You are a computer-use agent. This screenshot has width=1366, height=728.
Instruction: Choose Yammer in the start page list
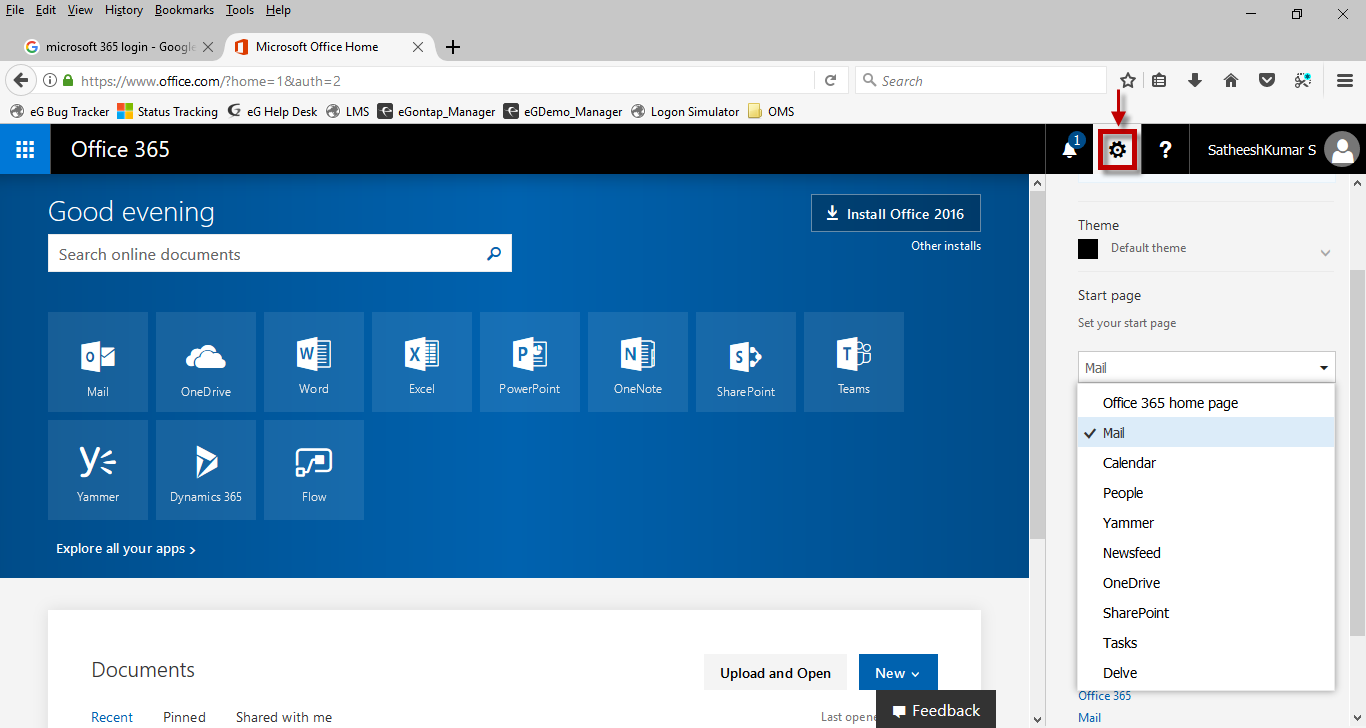pyautogui.click(x=1206, y=523)
